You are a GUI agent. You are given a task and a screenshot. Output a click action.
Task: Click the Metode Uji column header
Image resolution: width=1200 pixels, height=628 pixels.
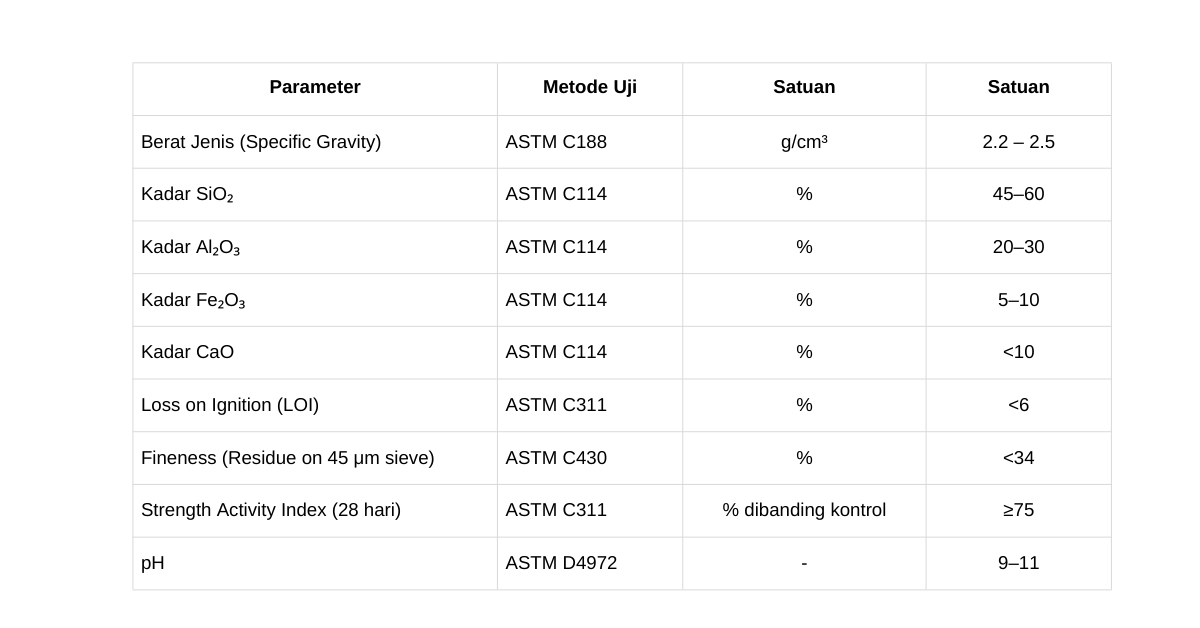coord(589,88)
